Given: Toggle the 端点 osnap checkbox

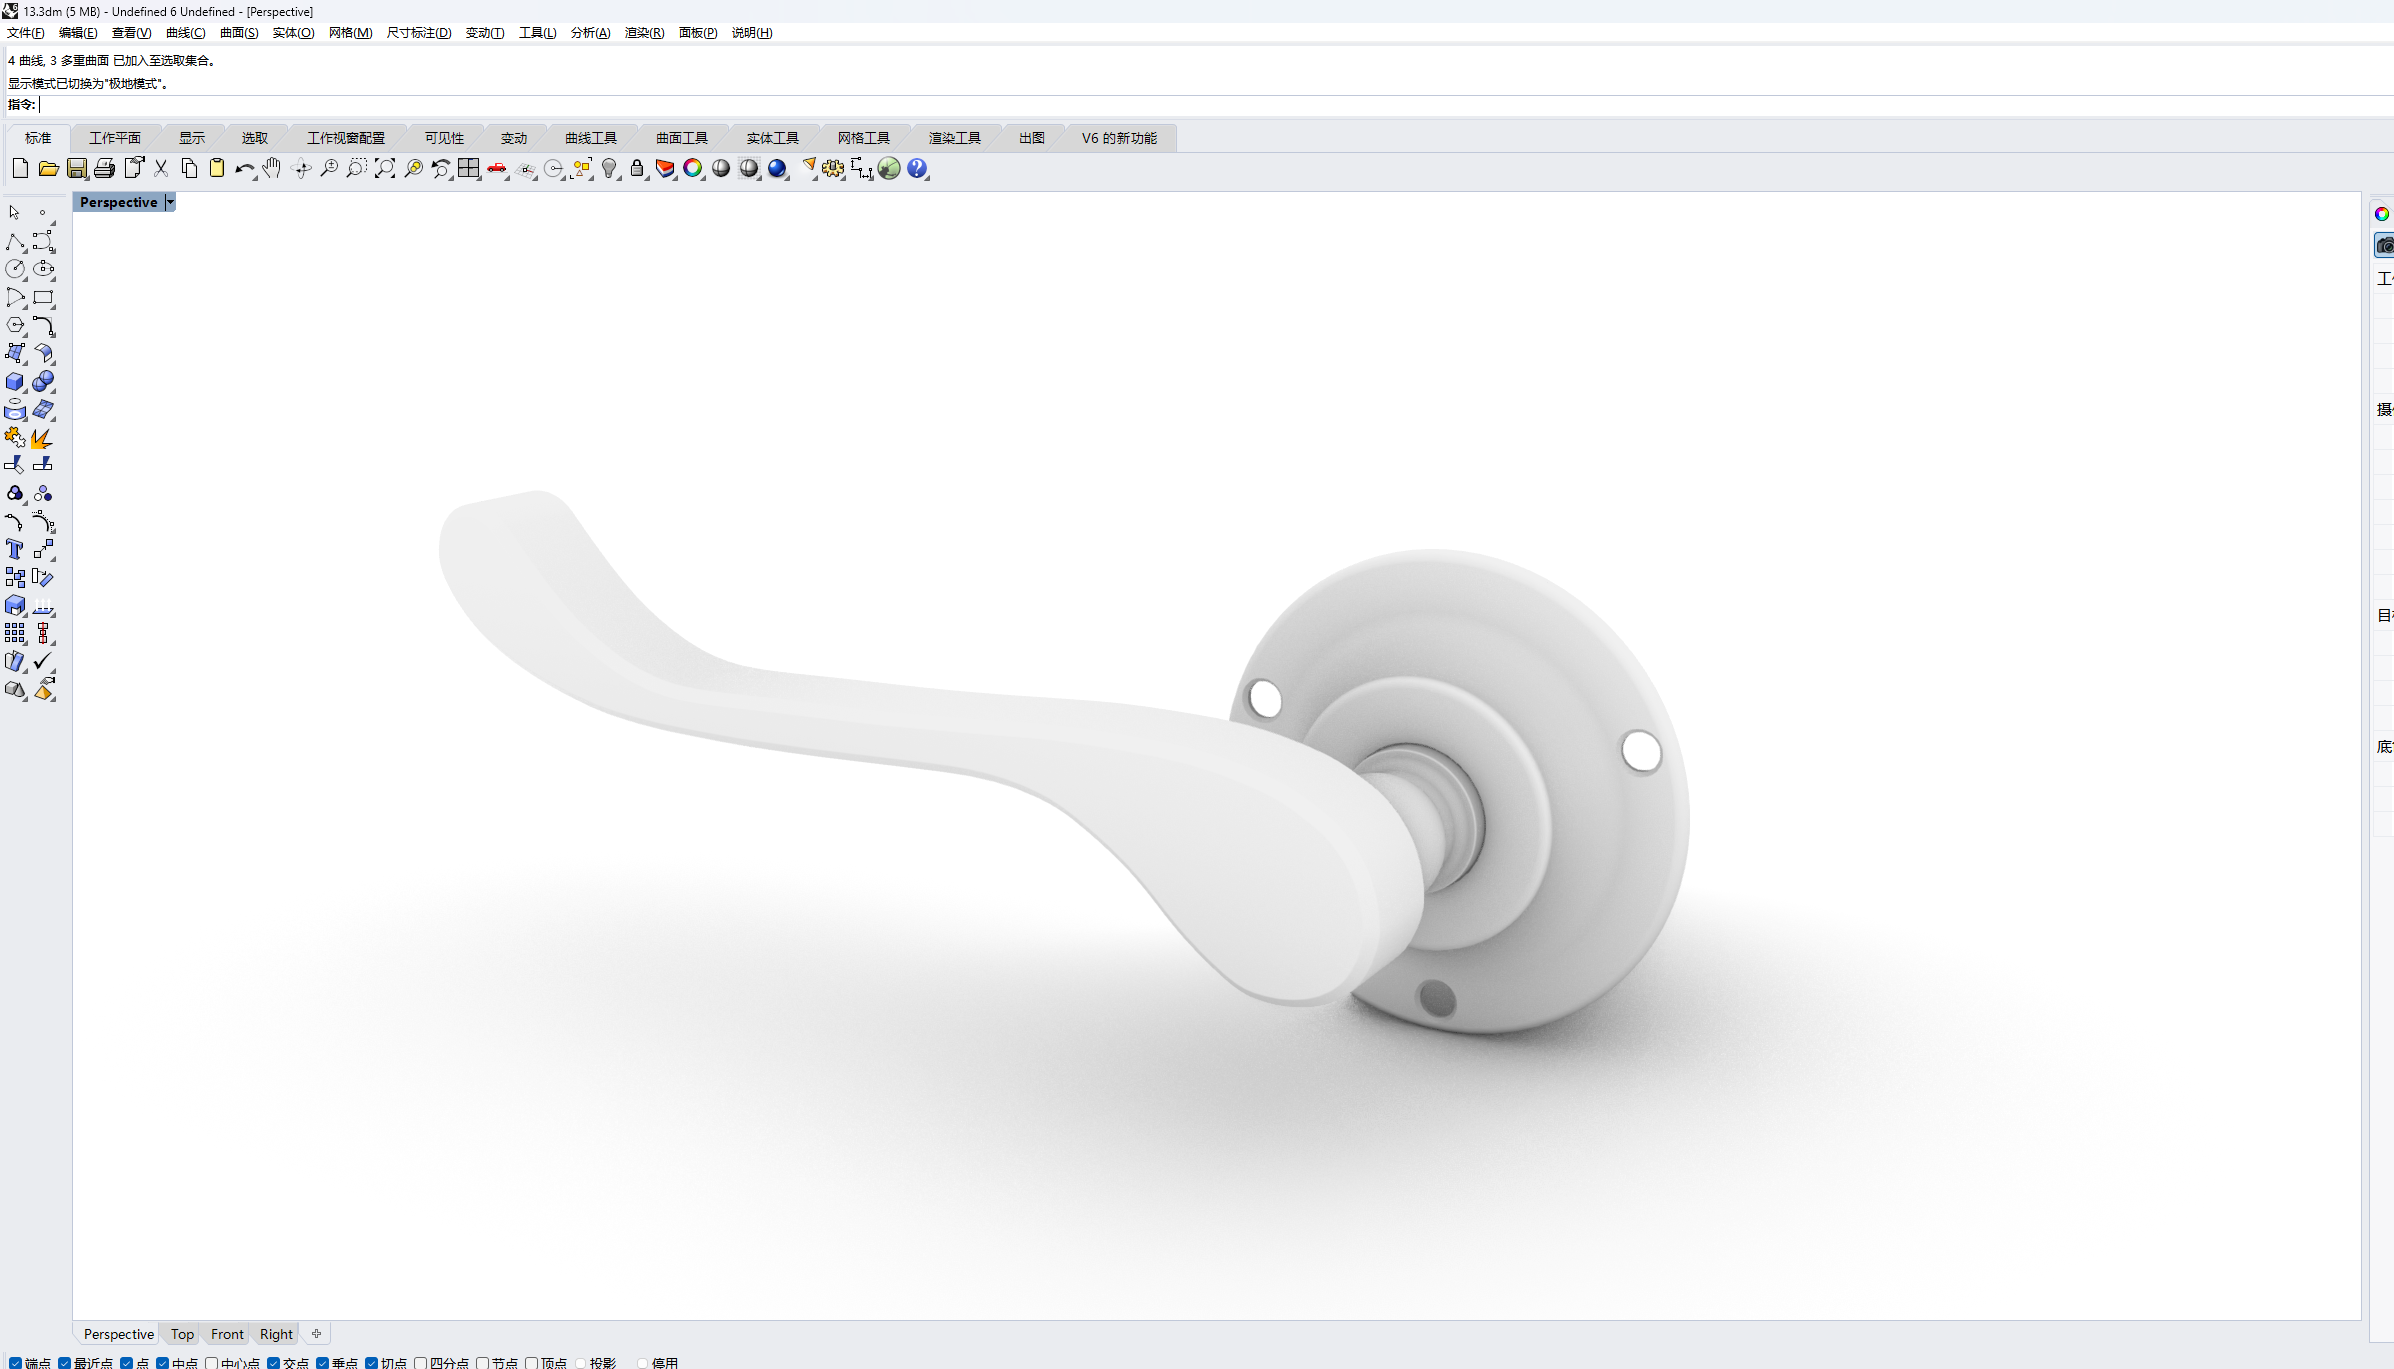Looking at the screenshot, I should point(15,1362).
